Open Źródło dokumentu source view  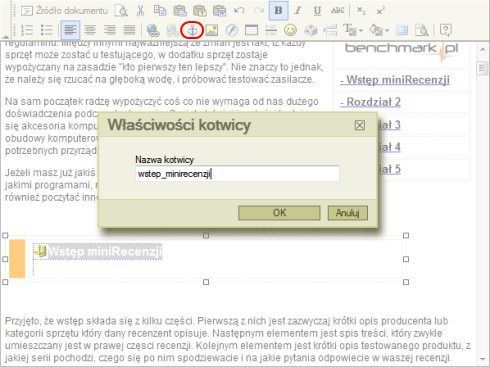point(64,11)
